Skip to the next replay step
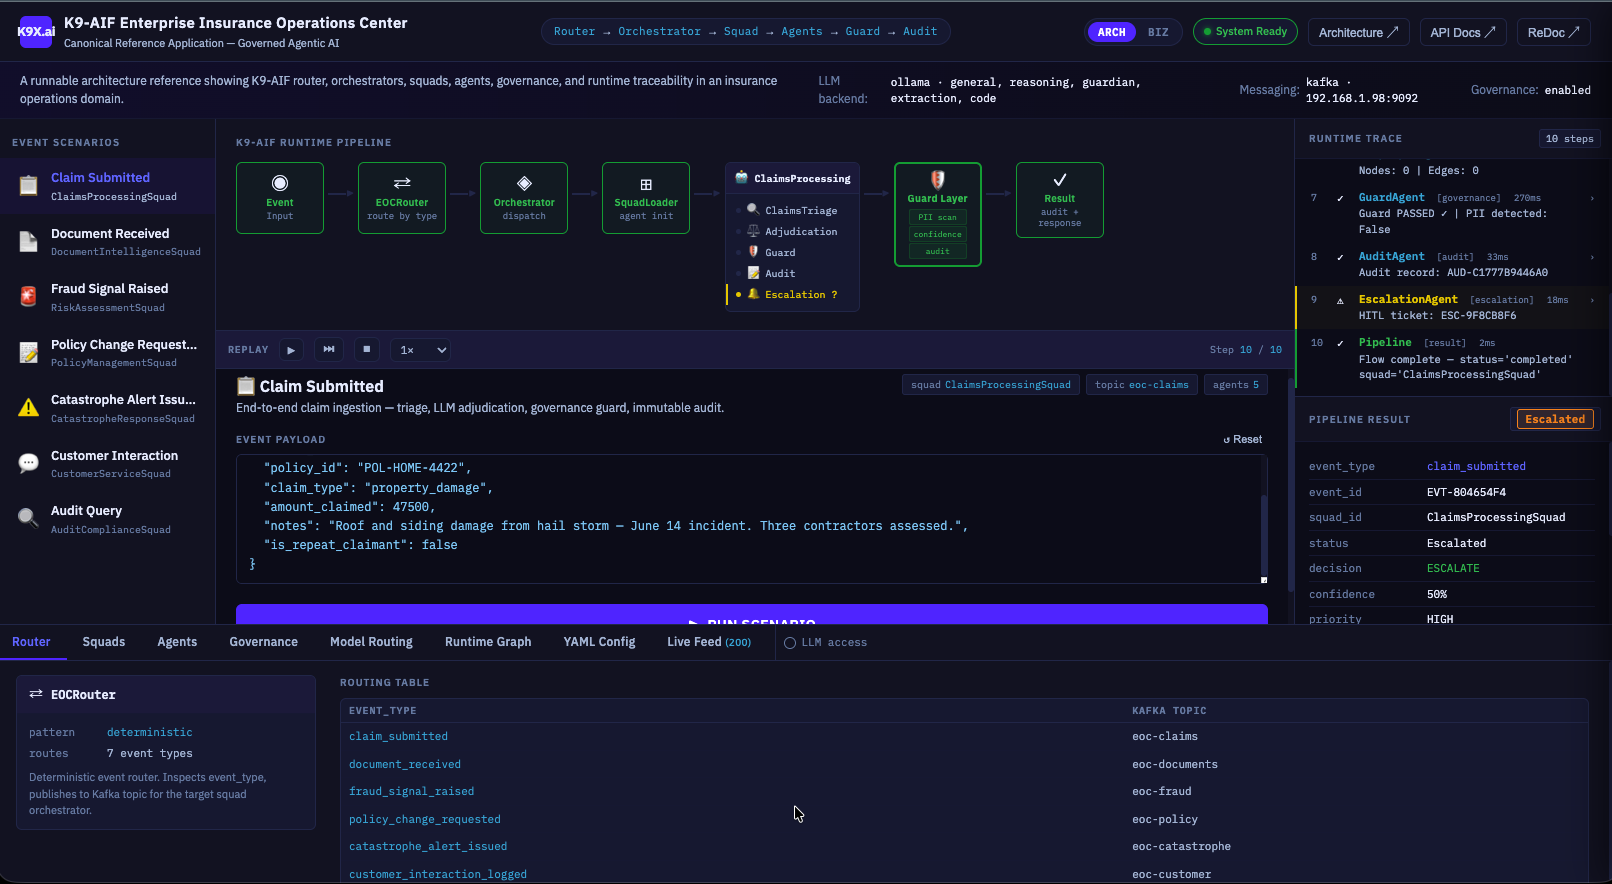This screenshot has height=884, width=1612. point(329,350)
